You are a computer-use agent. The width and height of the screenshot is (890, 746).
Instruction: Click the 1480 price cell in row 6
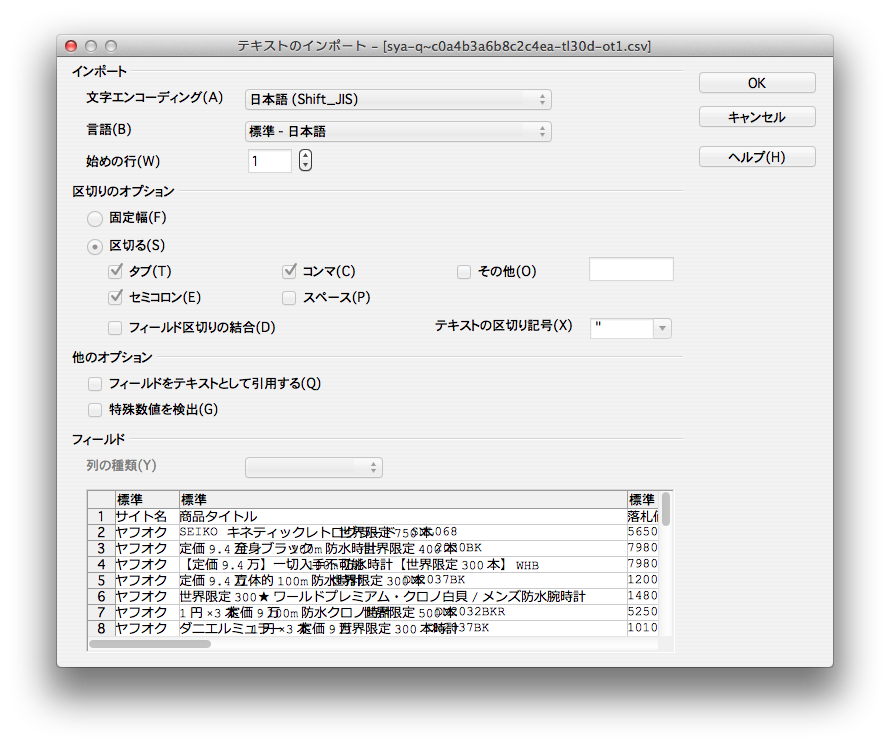point(643,596)
